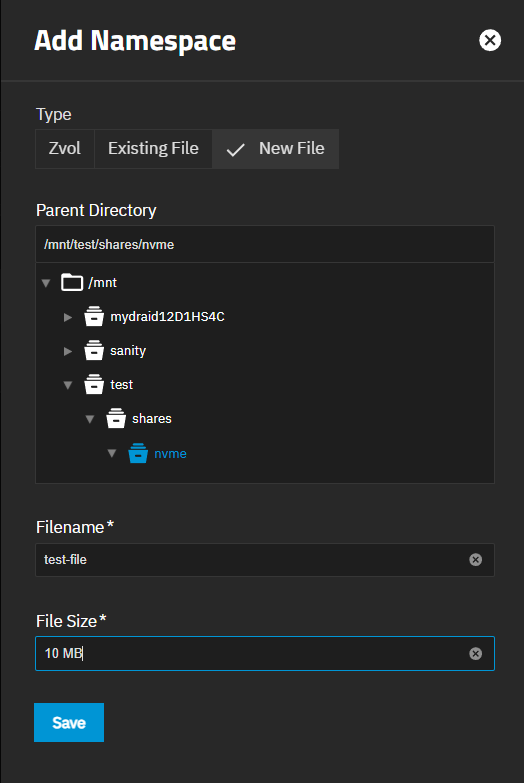Save the new namespace
Viewport: 524px width, 783px height.
coord(69,723)
